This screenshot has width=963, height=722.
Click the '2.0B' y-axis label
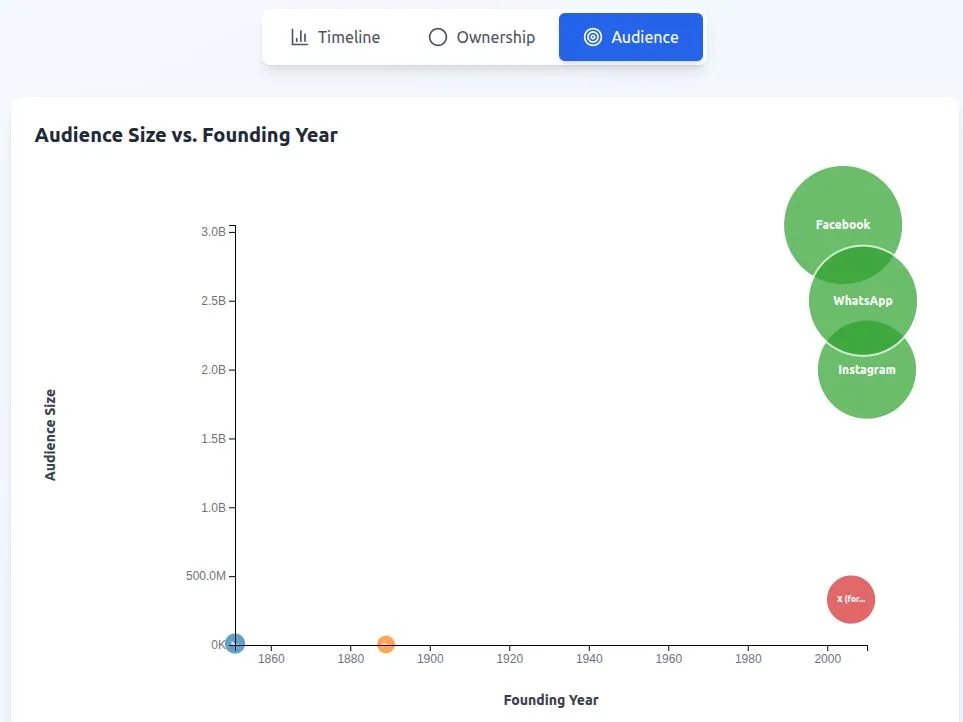213,370
